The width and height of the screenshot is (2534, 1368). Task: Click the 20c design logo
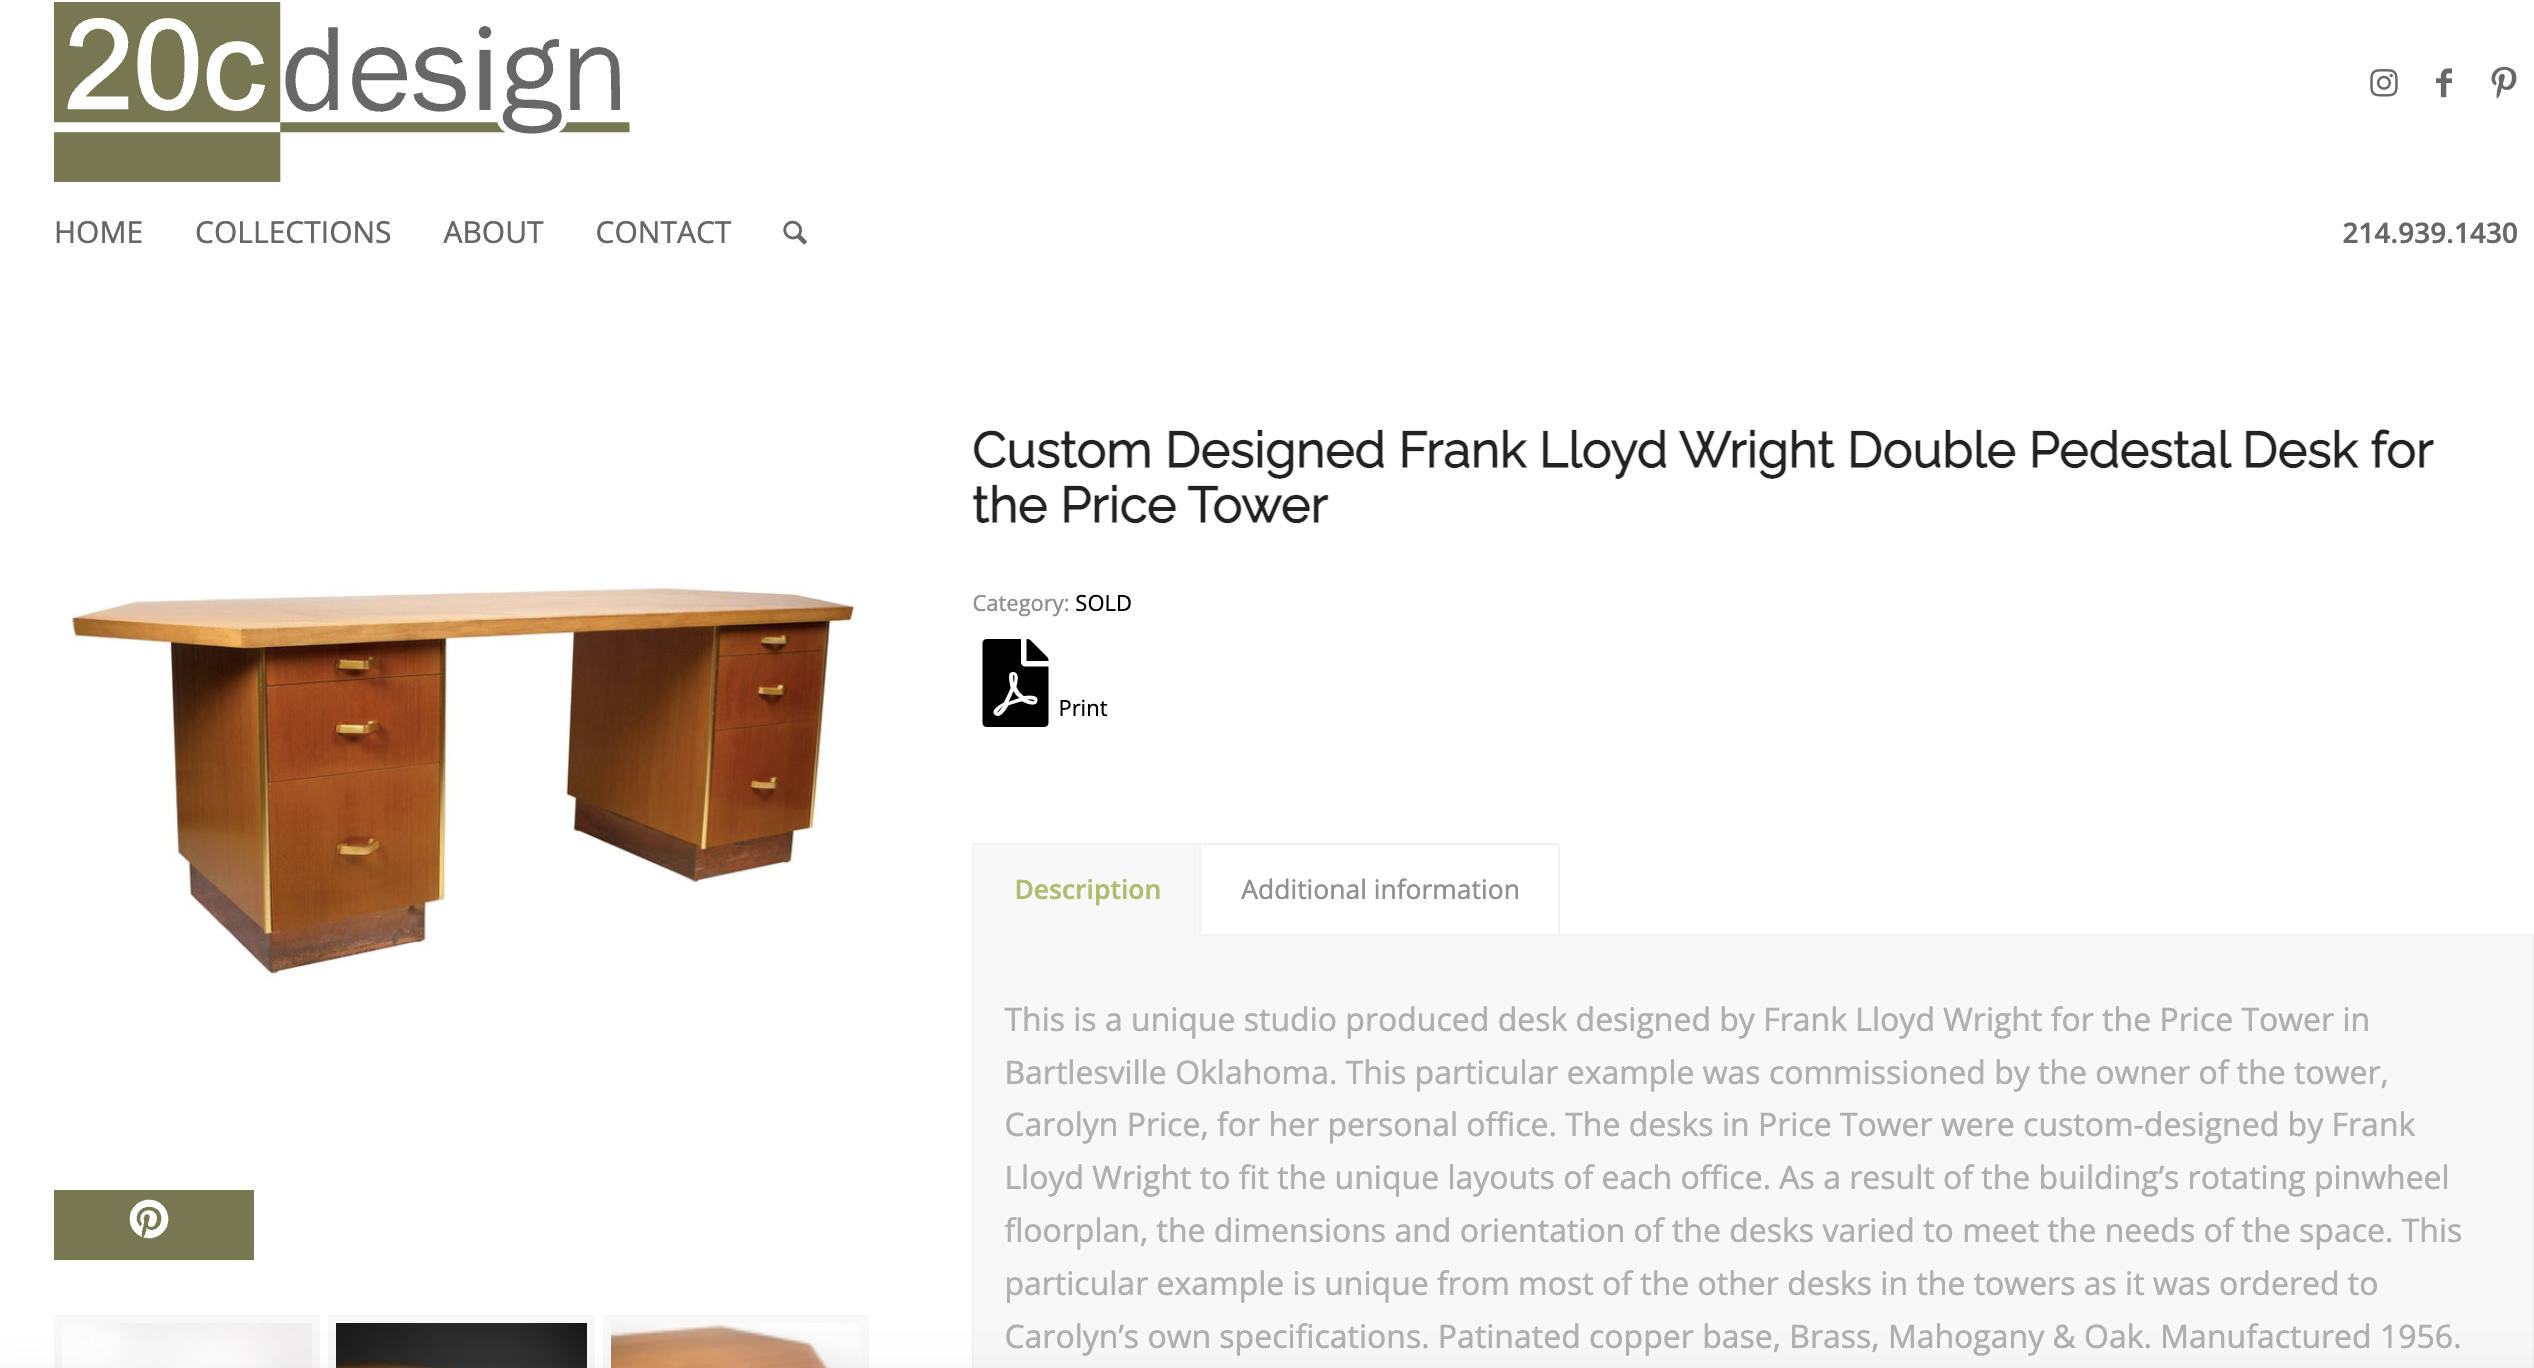coord(342,92)
